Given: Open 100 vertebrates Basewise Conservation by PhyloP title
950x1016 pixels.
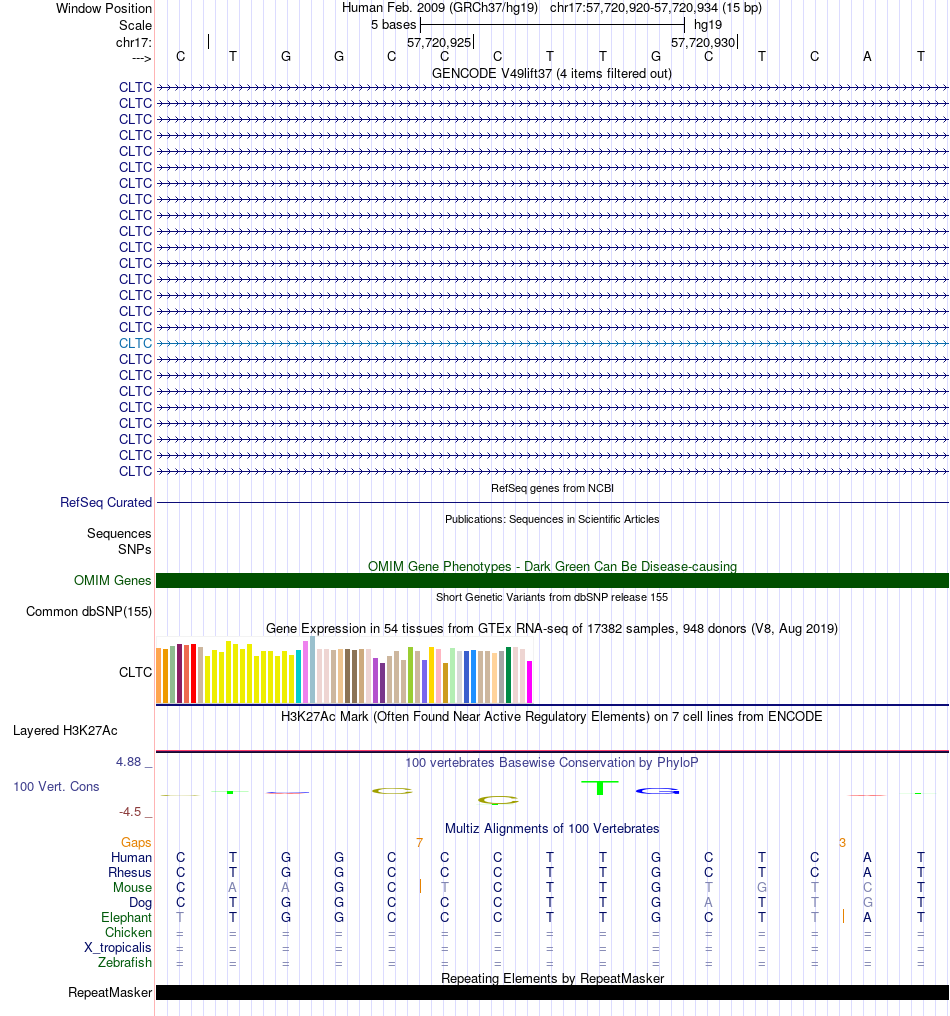Looking at the screenshot, I should [552, 763].
